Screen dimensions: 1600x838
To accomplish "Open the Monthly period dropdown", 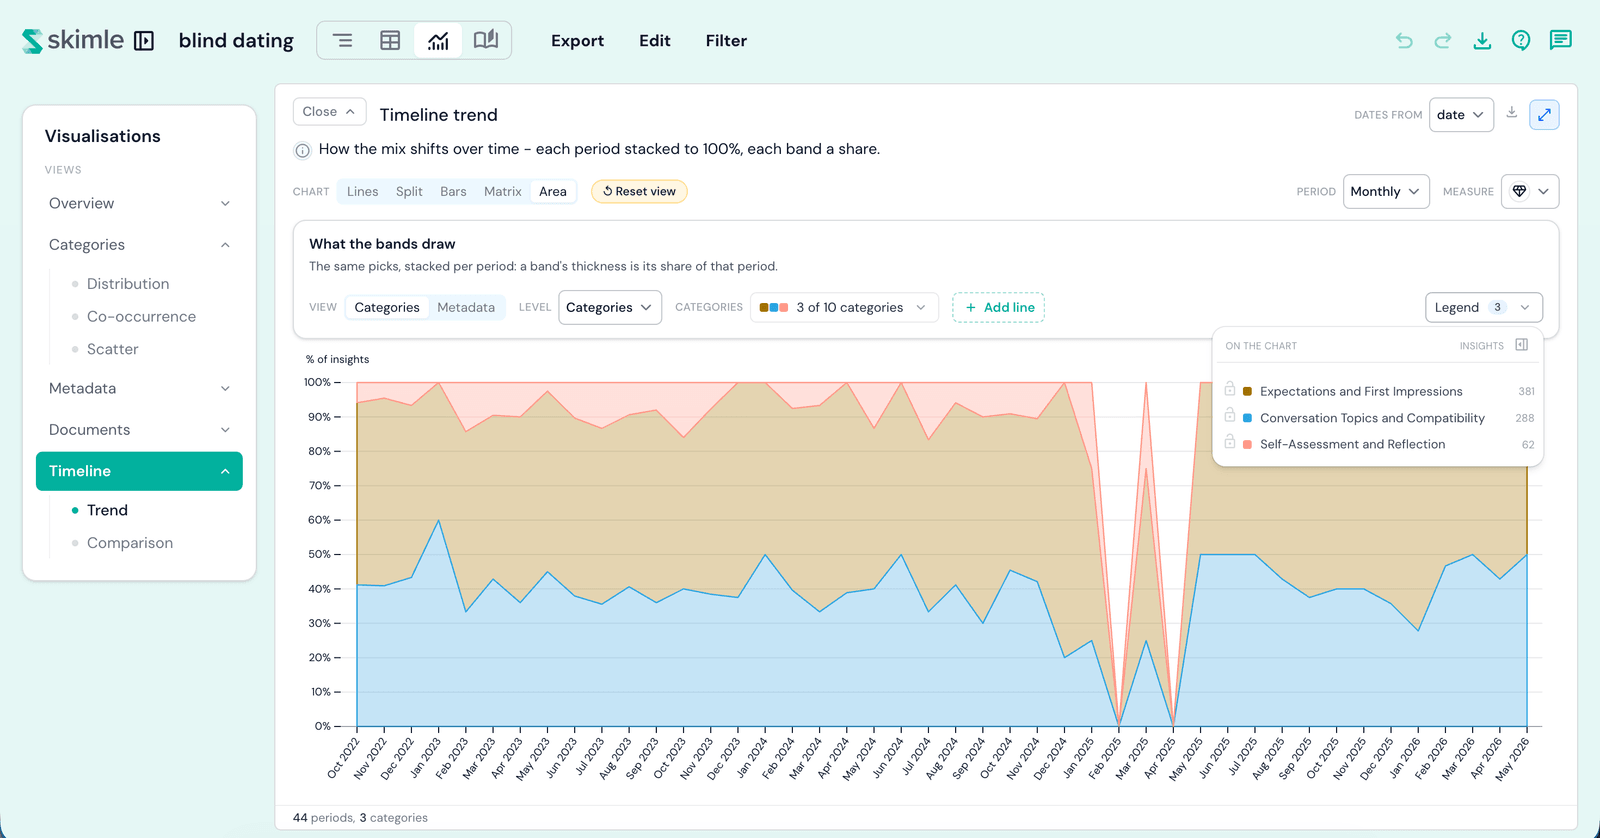I will coord(1386,191).
